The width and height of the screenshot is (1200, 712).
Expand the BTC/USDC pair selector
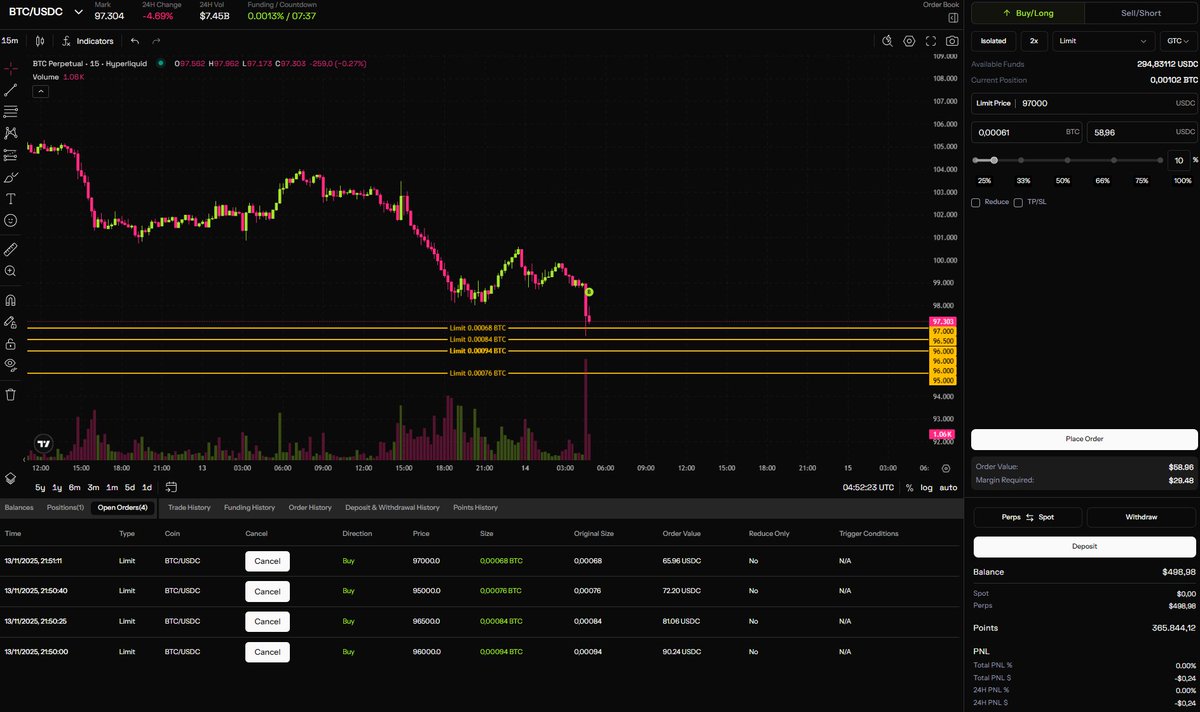(46, 13)
